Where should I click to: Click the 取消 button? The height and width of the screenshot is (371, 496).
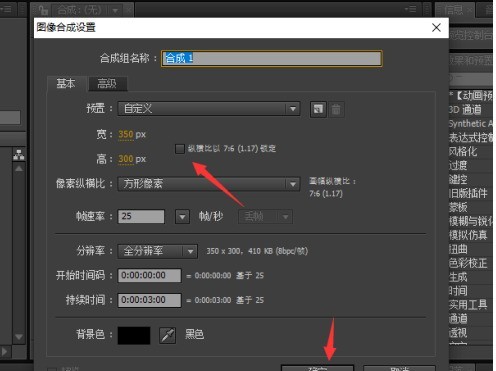pyautogui.click(x=399, y=368)
